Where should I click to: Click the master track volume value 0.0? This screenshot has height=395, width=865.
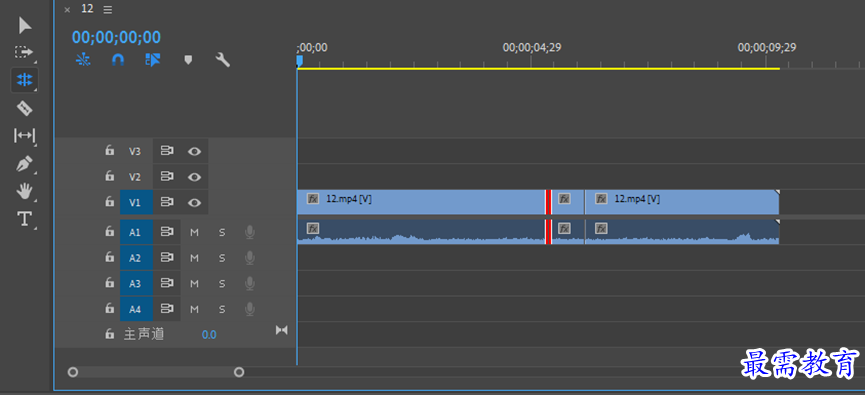(x=209, y=334)
